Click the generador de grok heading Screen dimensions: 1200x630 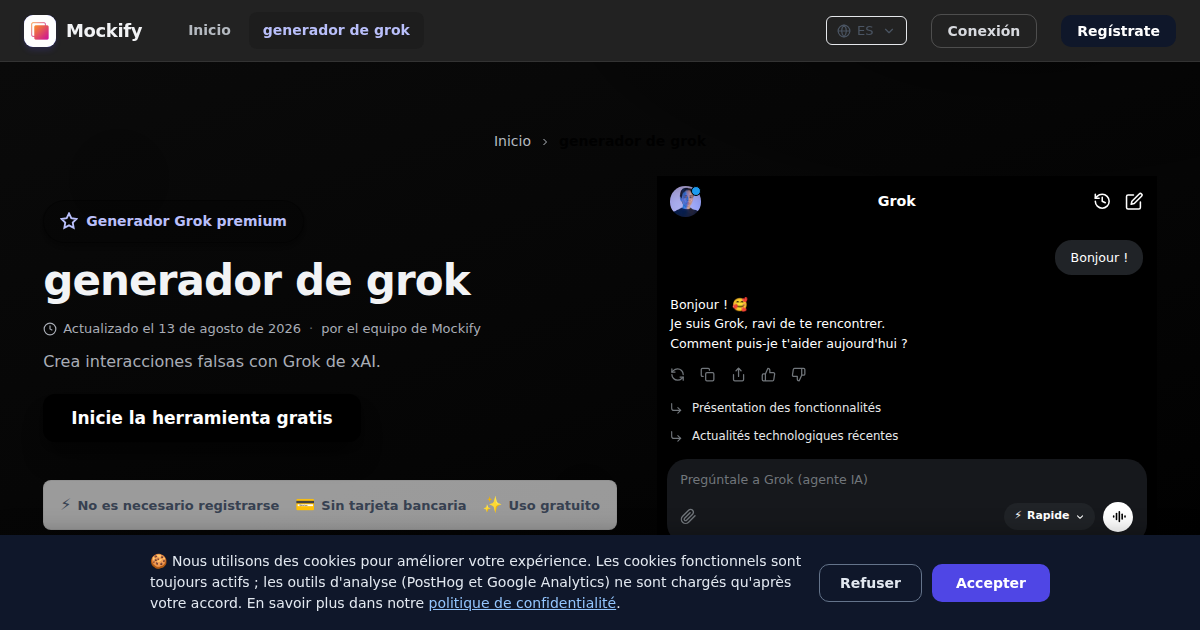257,281
